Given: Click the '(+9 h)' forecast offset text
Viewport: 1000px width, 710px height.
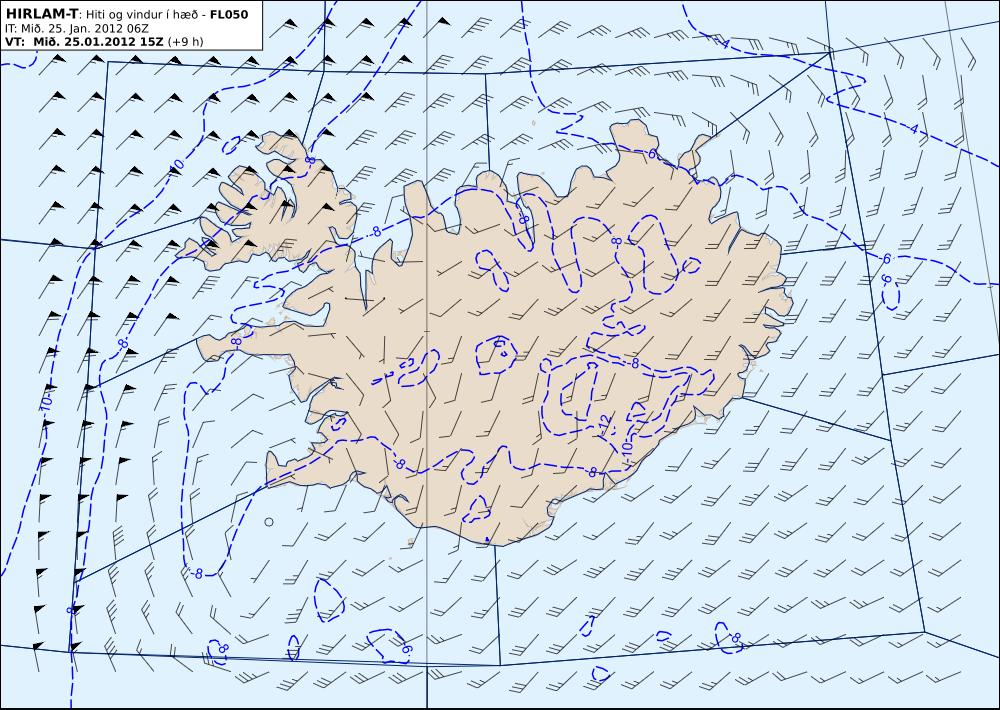Looking at the screenshot, I should [185, 41].
